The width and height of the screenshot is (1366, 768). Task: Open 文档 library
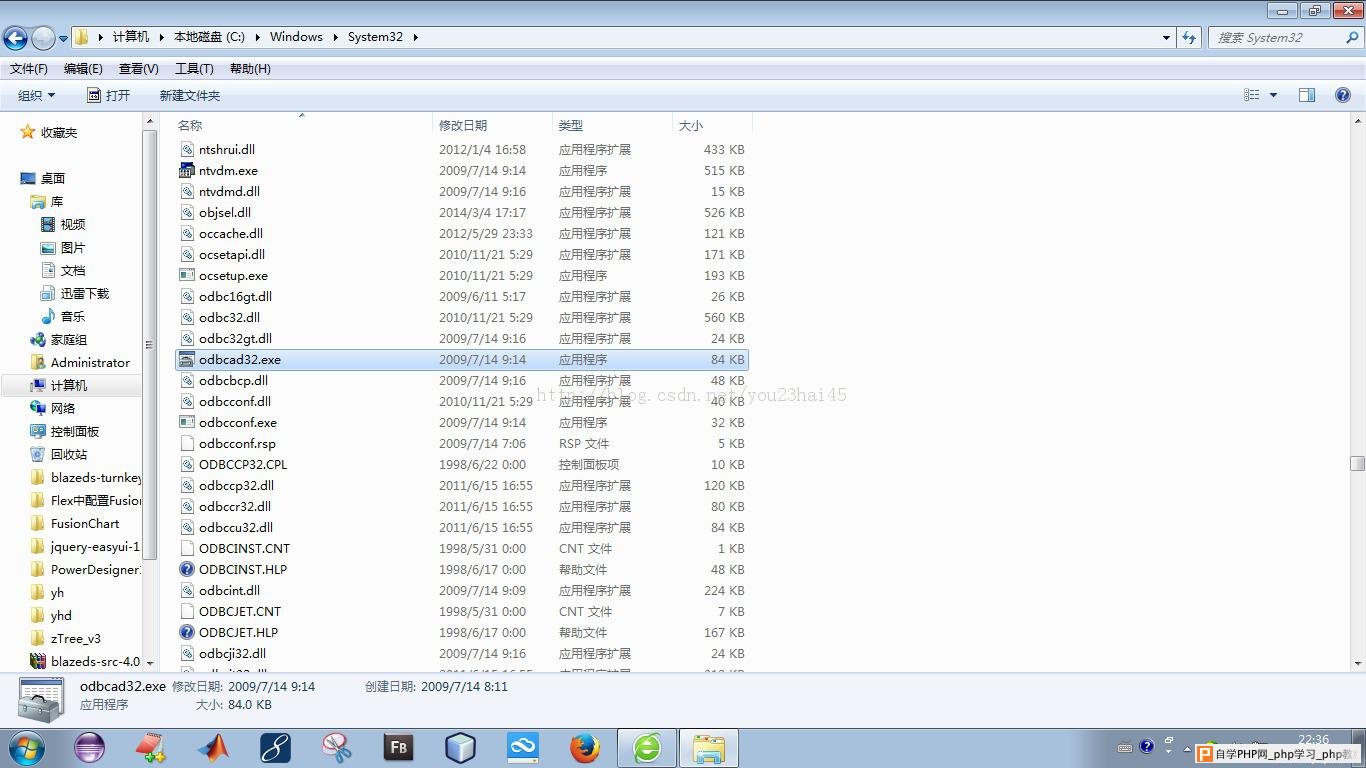point(73,270)
